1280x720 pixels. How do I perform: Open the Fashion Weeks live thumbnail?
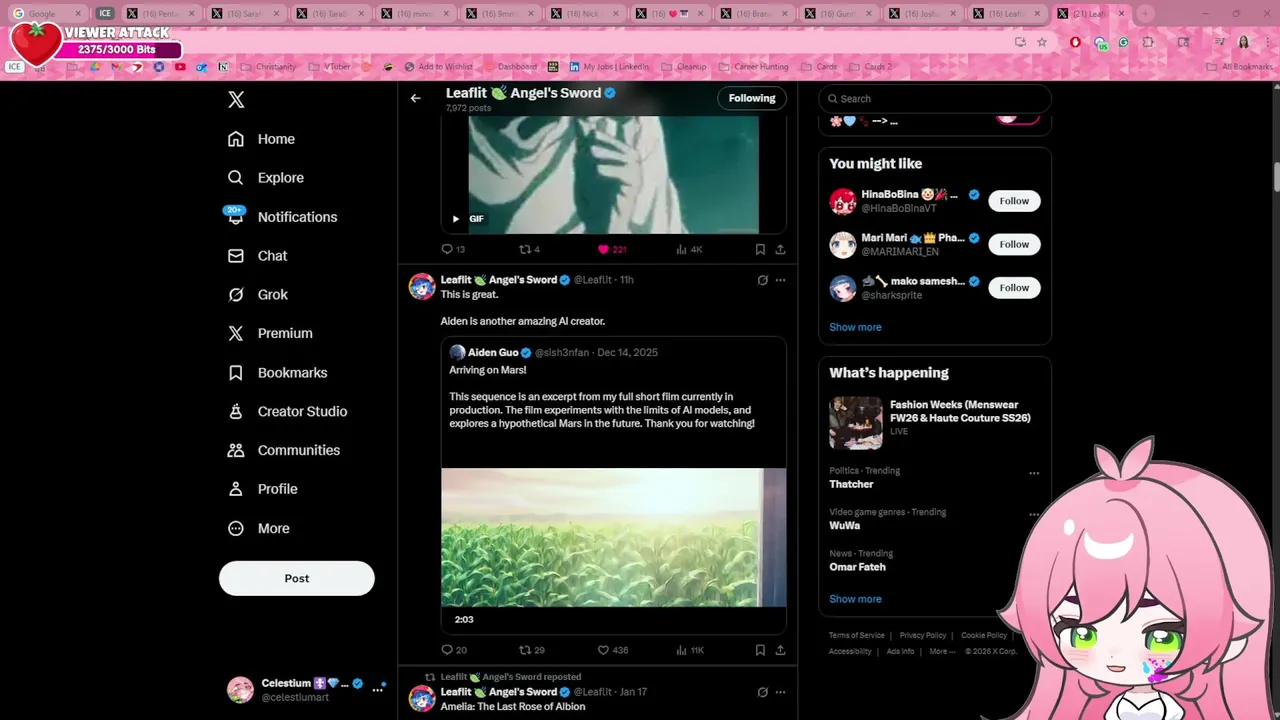pos(855,422)
